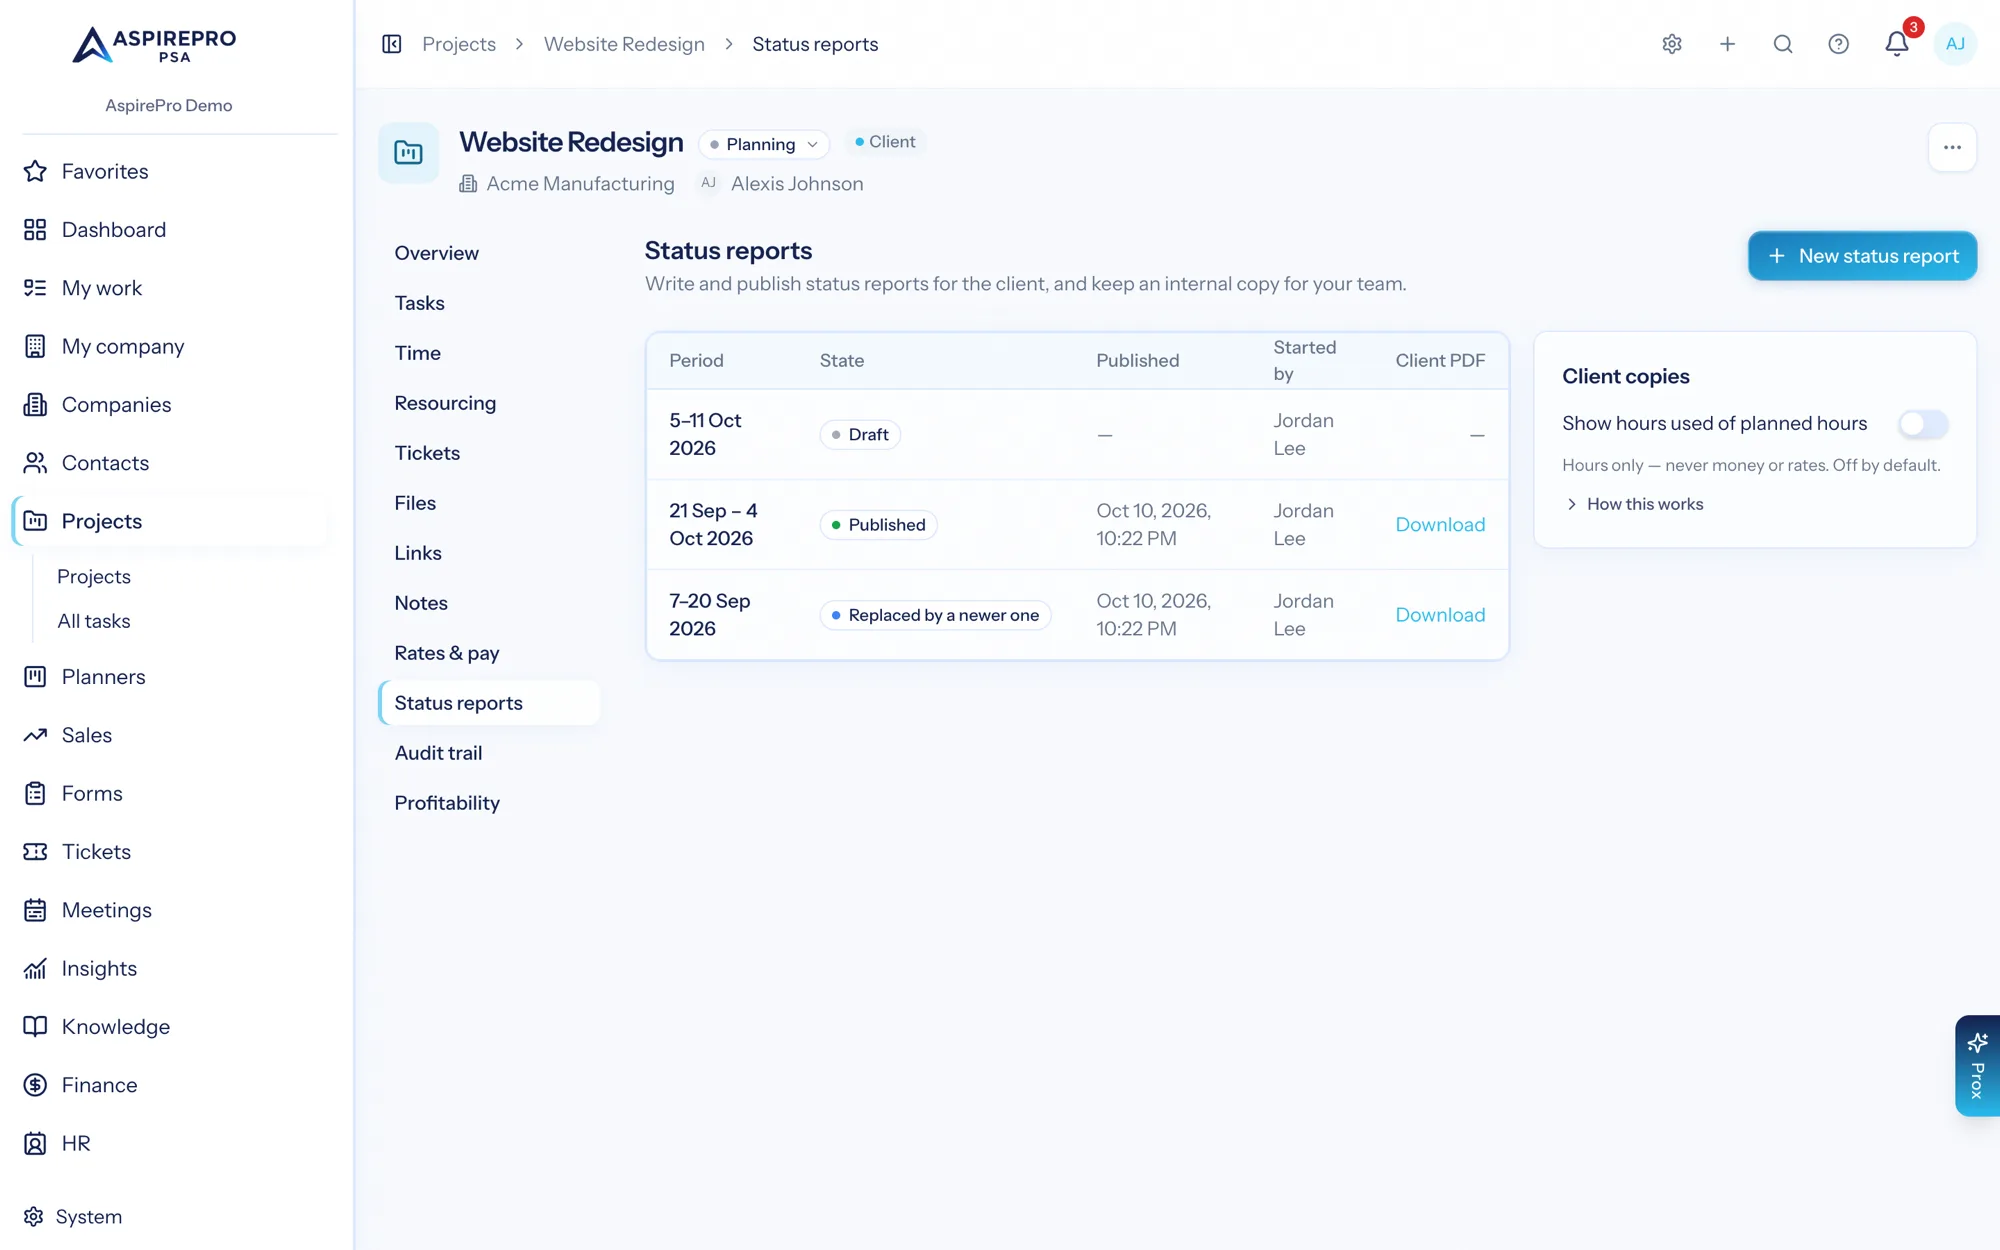Open the Resourcing tab
2000x1250 pixels.
489,403
